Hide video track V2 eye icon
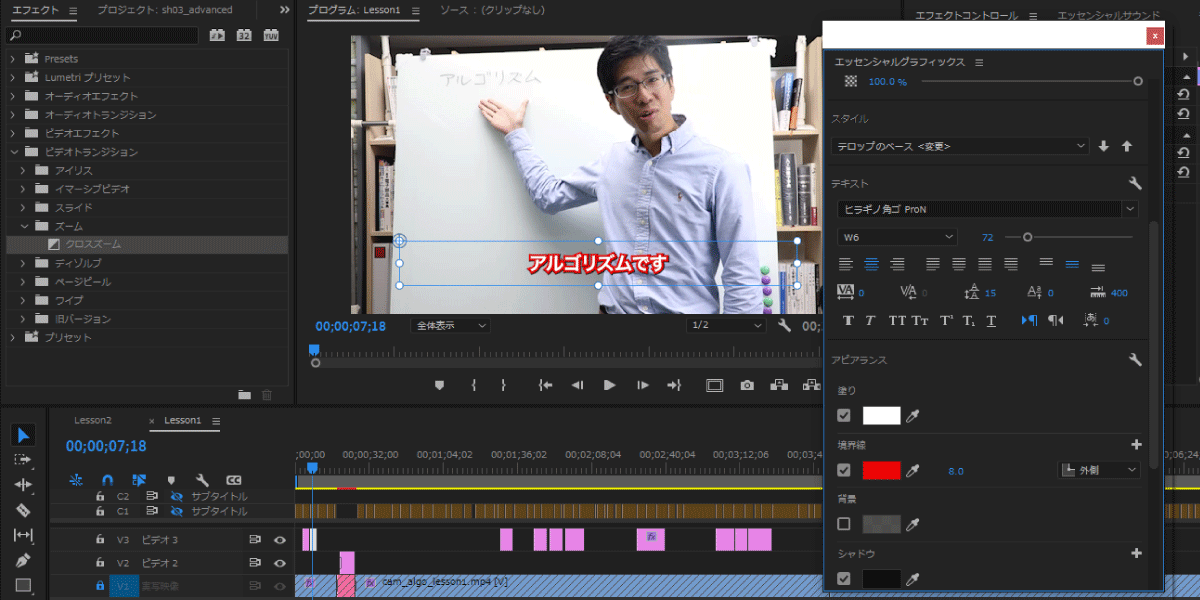 280,564
